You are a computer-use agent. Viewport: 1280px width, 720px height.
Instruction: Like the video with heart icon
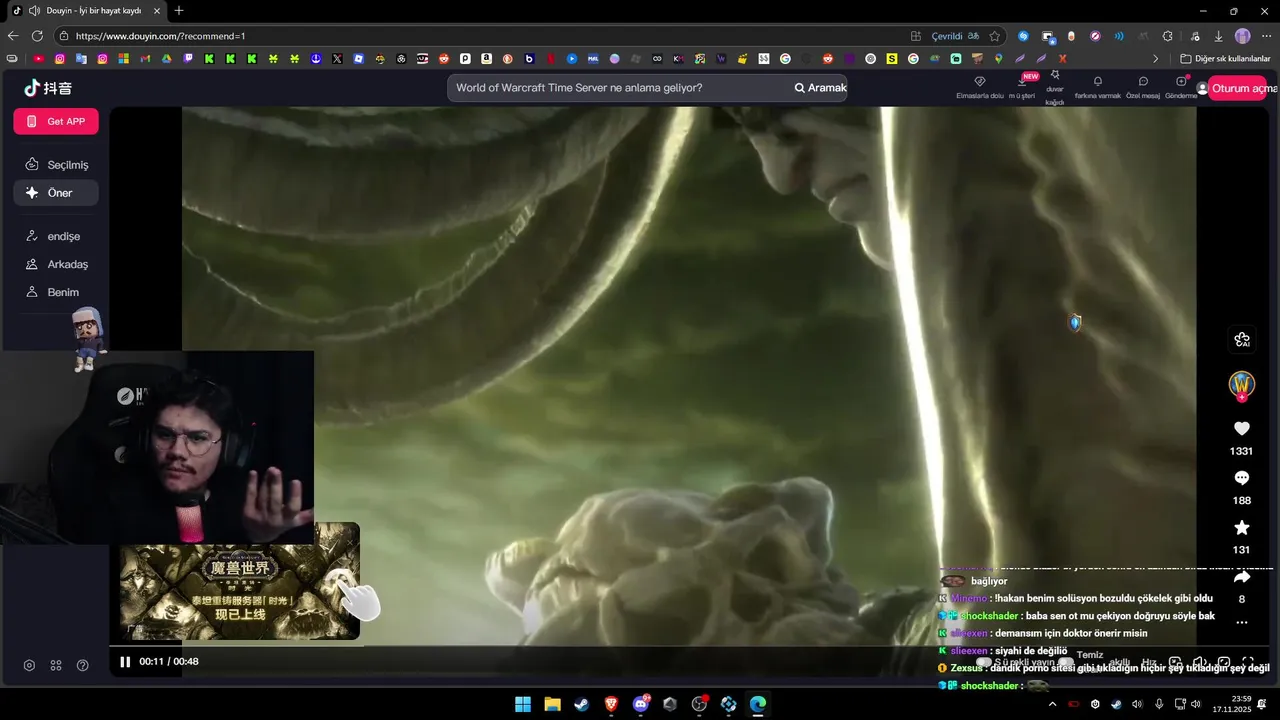coord(1241,428)
